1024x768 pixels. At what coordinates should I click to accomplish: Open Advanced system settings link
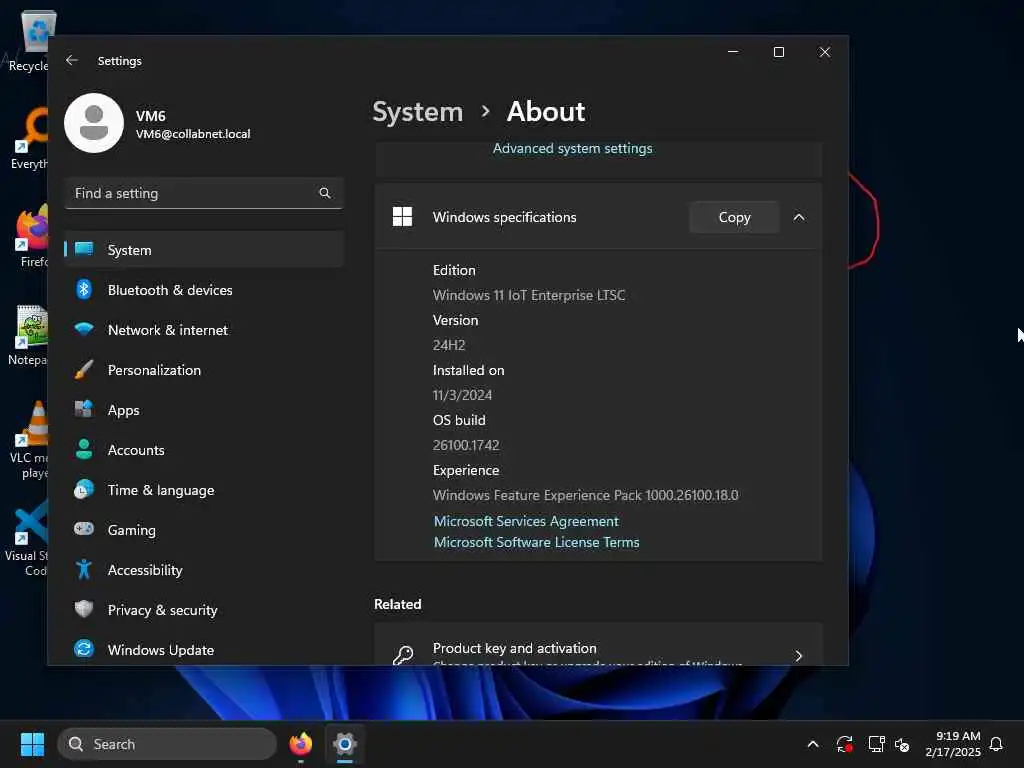click(572, 148)
